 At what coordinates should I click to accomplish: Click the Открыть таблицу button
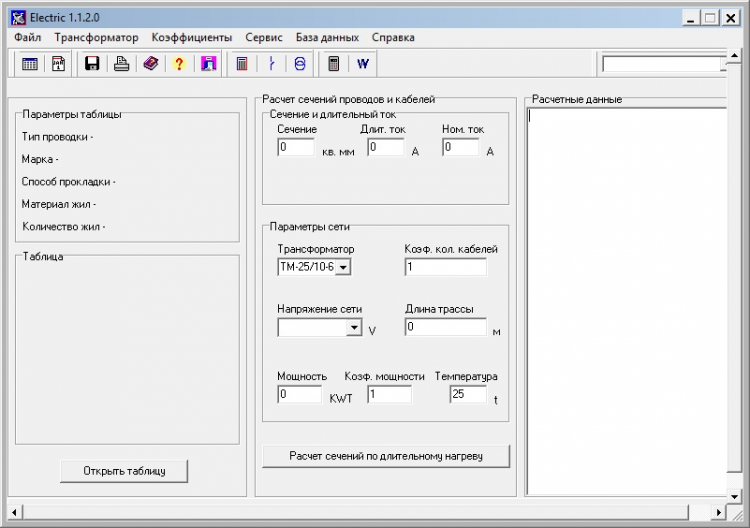pyautogui.click(x=124, y=471)
